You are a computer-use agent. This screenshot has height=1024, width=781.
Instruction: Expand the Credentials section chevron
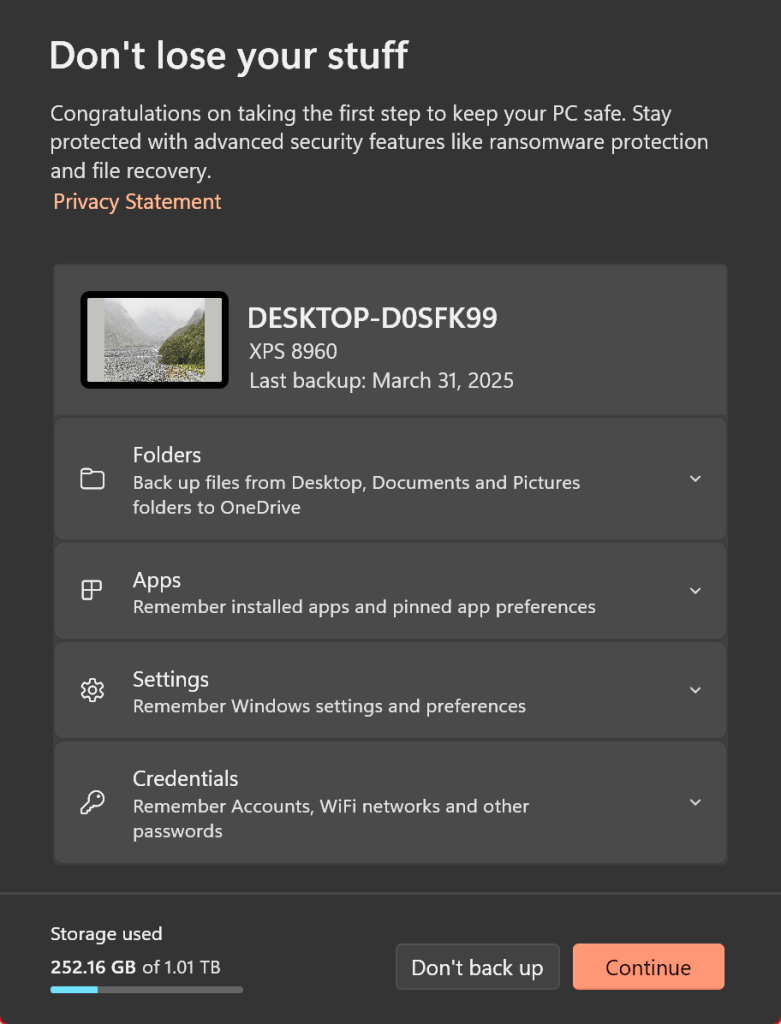pos(695,802)
